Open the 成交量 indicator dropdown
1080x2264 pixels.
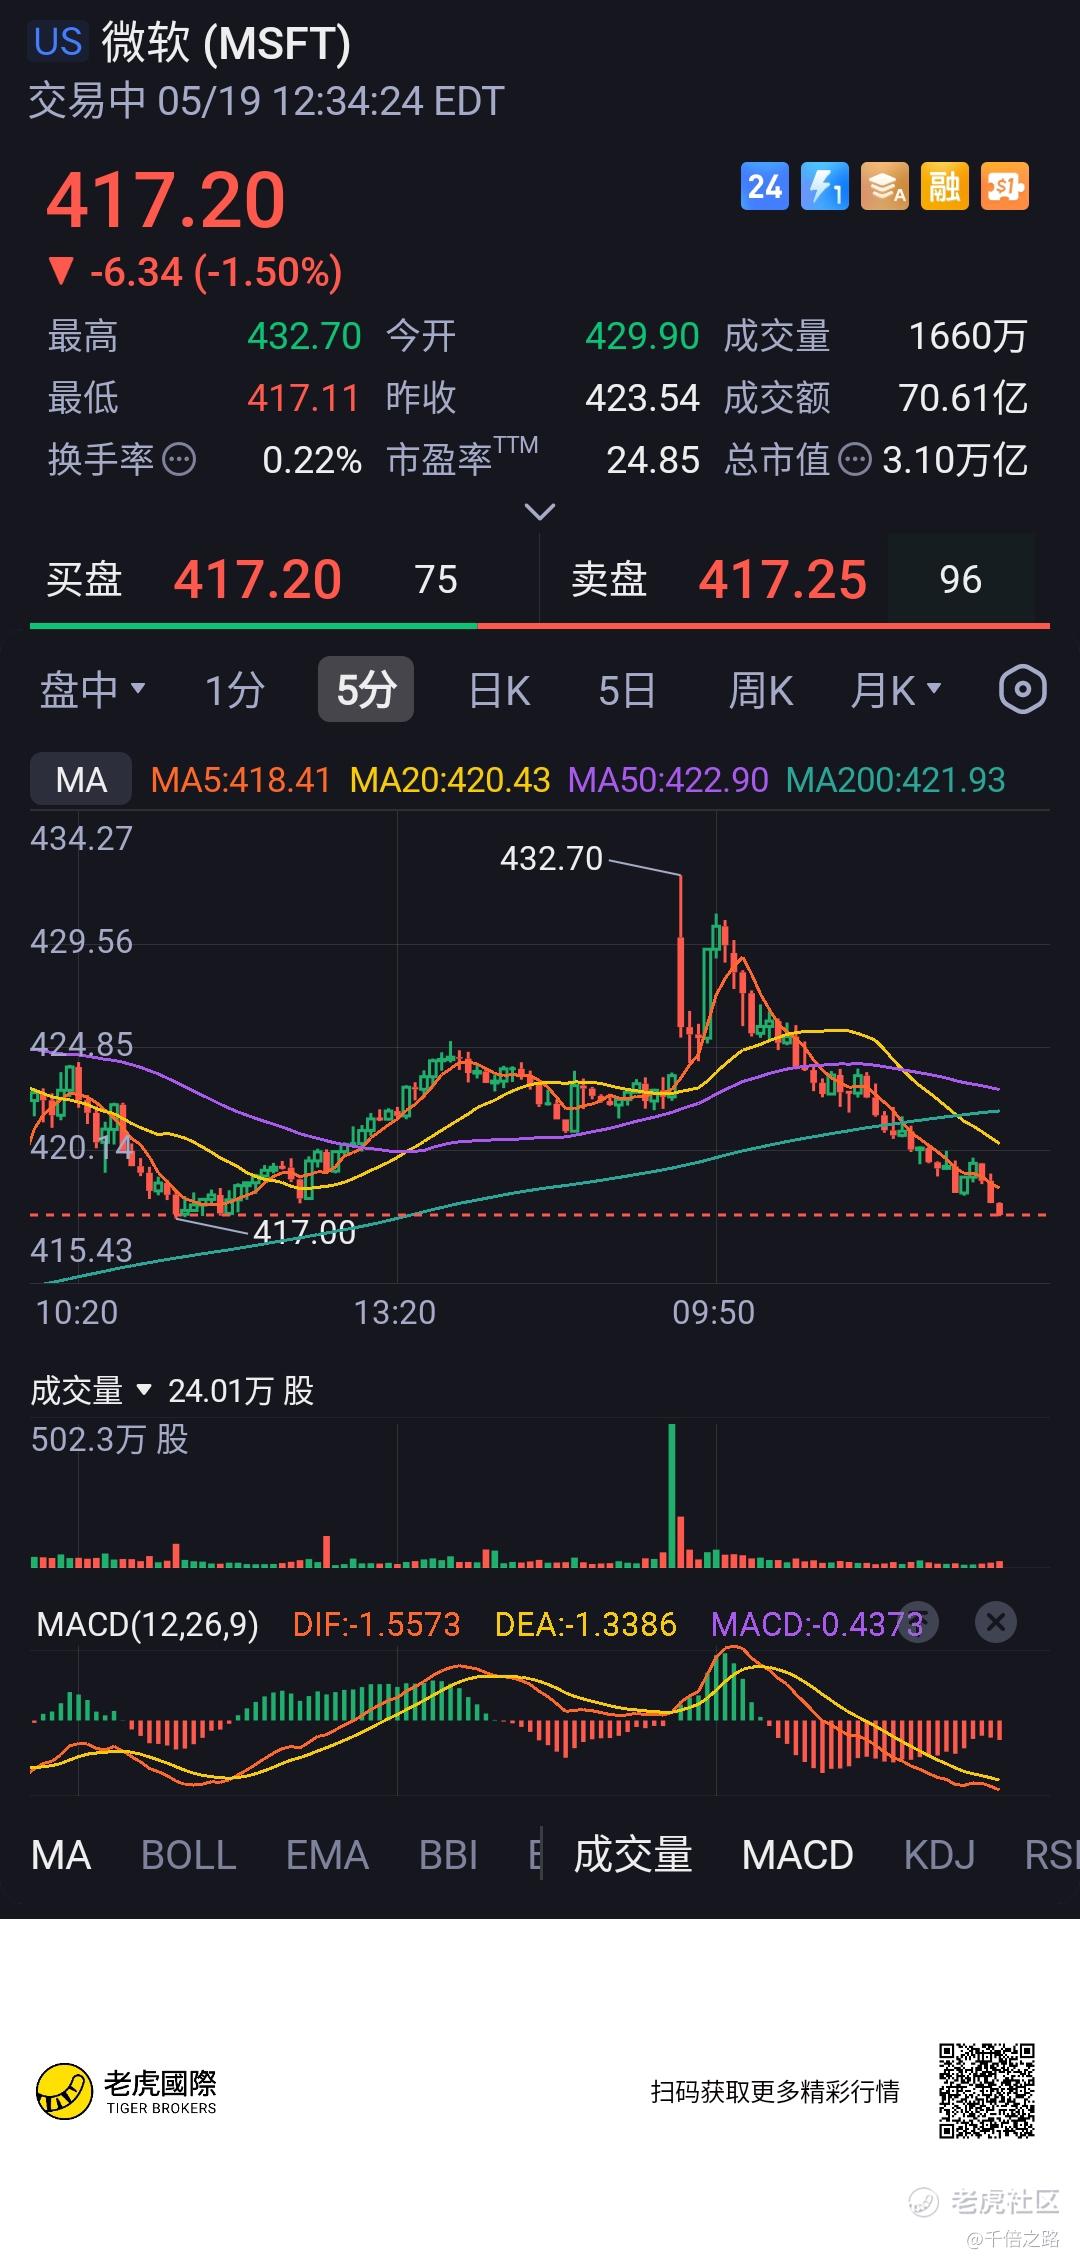tap(90, 1390)
